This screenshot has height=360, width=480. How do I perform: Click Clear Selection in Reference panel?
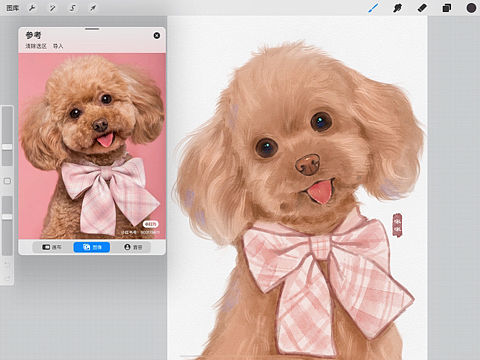(x=36, y=46)
